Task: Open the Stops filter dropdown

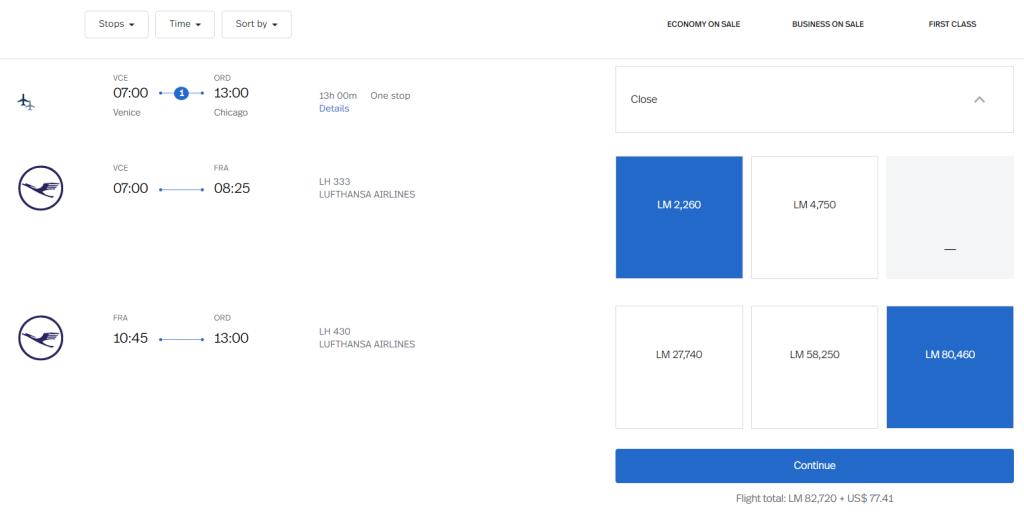Action: [116, 24]
